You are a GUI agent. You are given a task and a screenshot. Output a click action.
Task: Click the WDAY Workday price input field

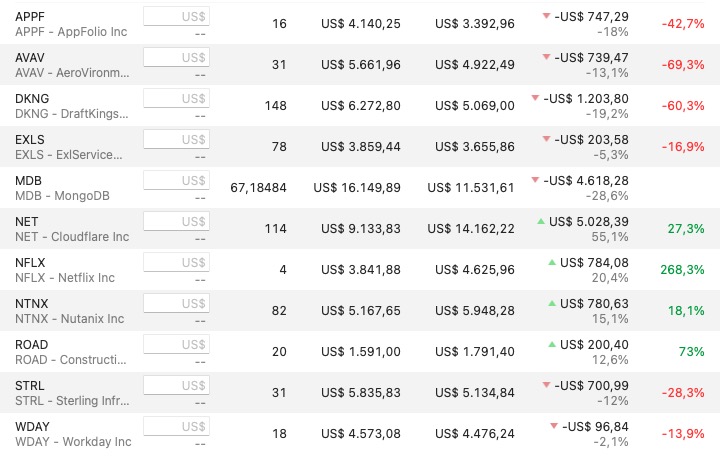[x=176, y=427]
